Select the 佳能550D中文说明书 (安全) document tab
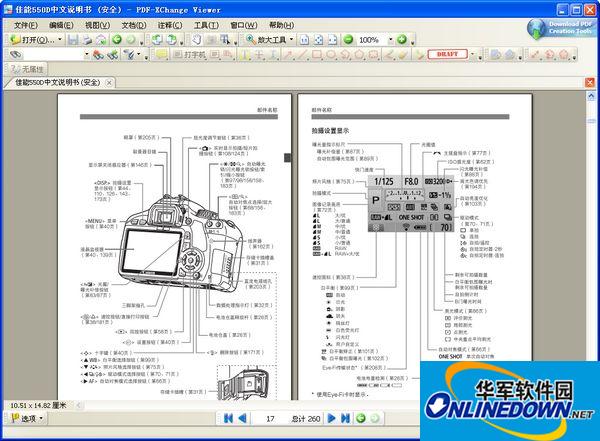600x441 pixels. (x=58, y=82)
